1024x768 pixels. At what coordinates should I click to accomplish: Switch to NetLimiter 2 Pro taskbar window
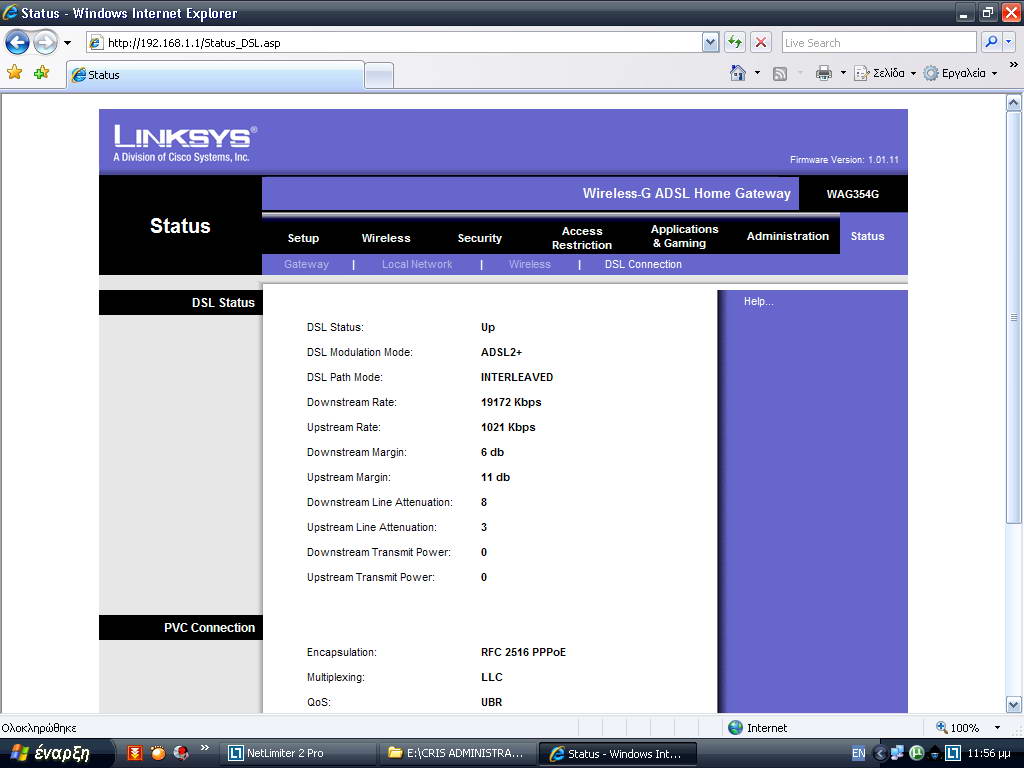[299, 754]
